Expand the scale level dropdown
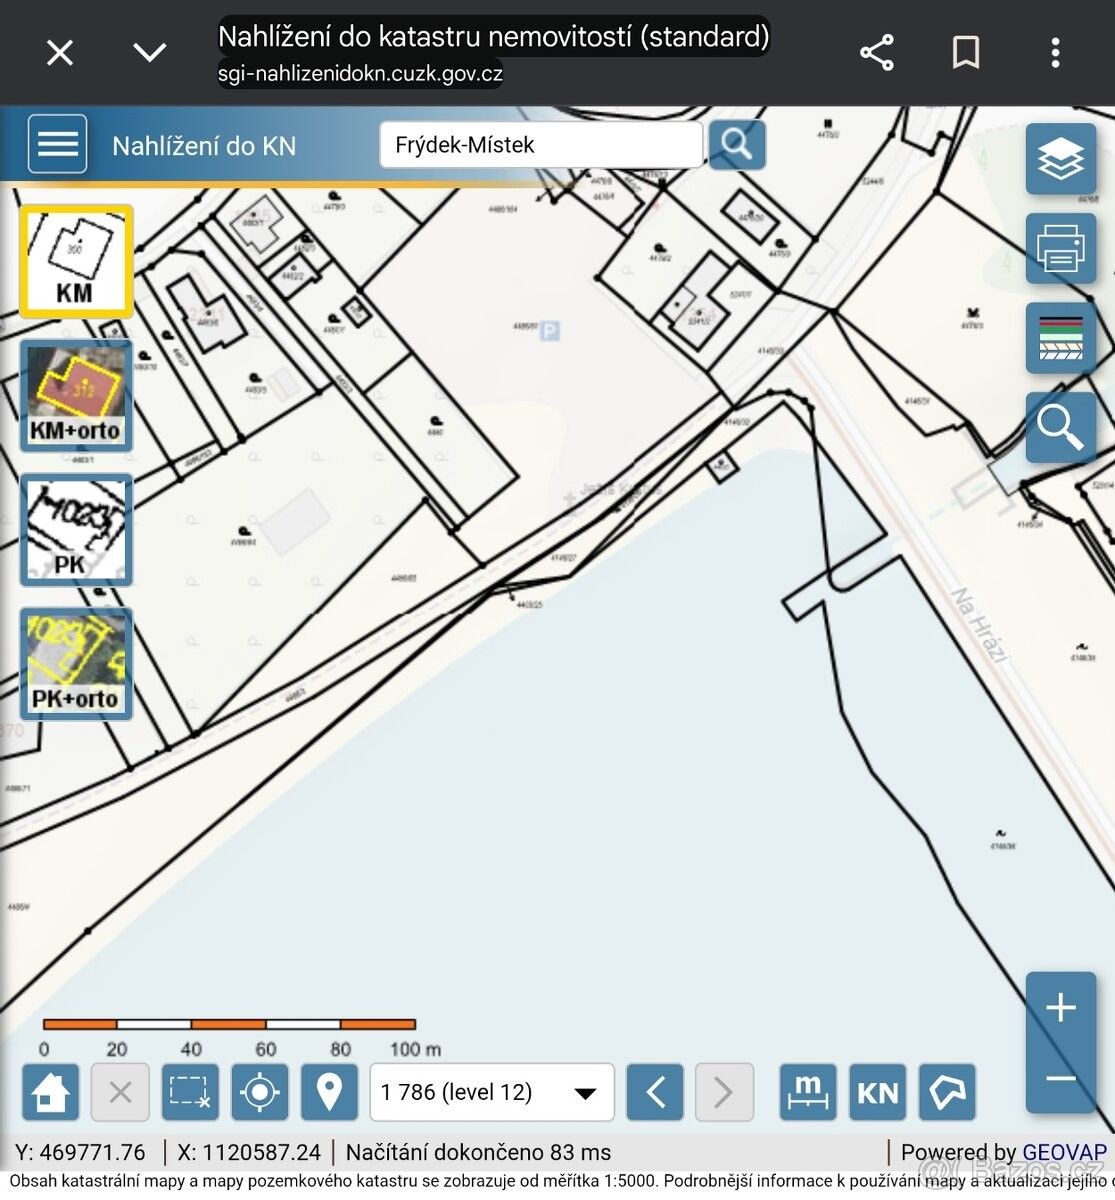1115x1200 pixels. [x=586, y=1093]
